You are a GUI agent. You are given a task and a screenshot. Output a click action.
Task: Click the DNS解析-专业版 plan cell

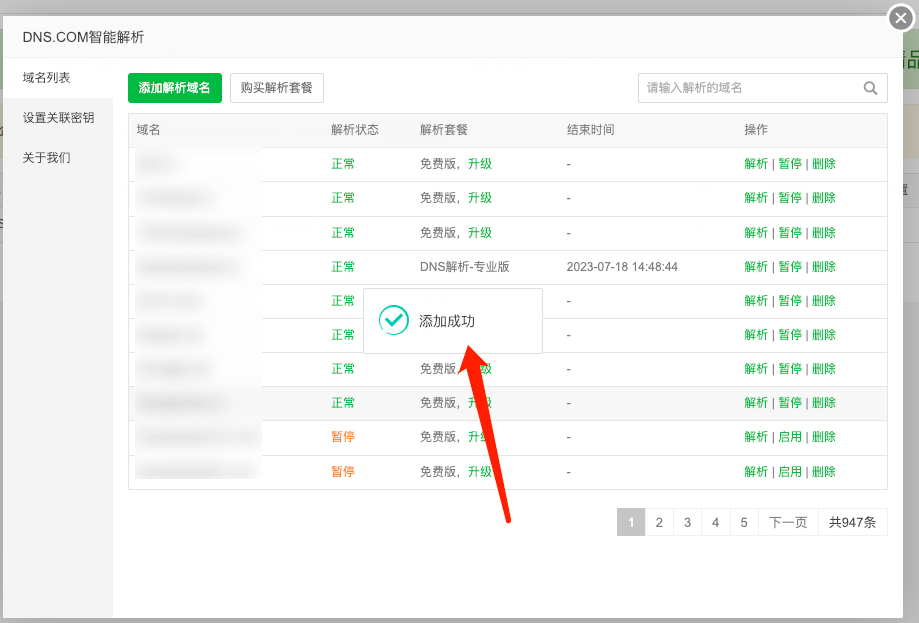(465, 267)
